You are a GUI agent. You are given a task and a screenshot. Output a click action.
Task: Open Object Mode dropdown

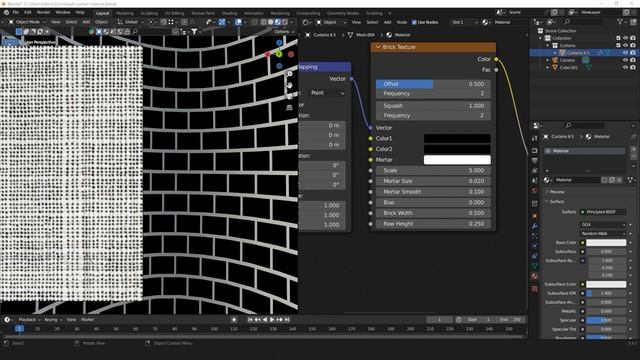coord(27,22)
